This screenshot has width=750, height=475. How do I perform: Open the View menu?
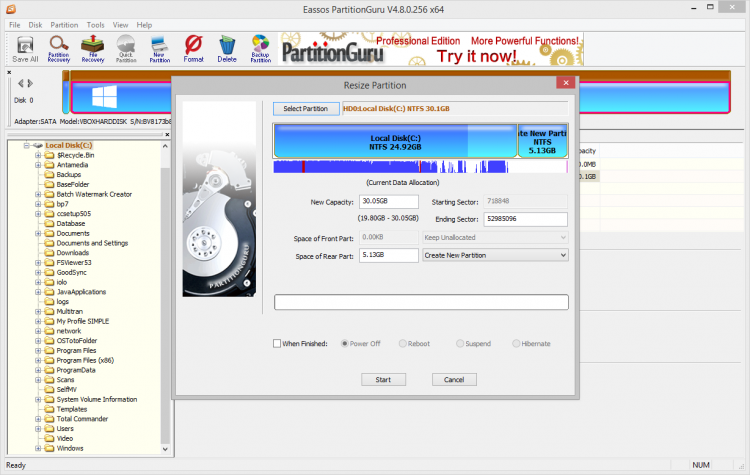point(120,25)
